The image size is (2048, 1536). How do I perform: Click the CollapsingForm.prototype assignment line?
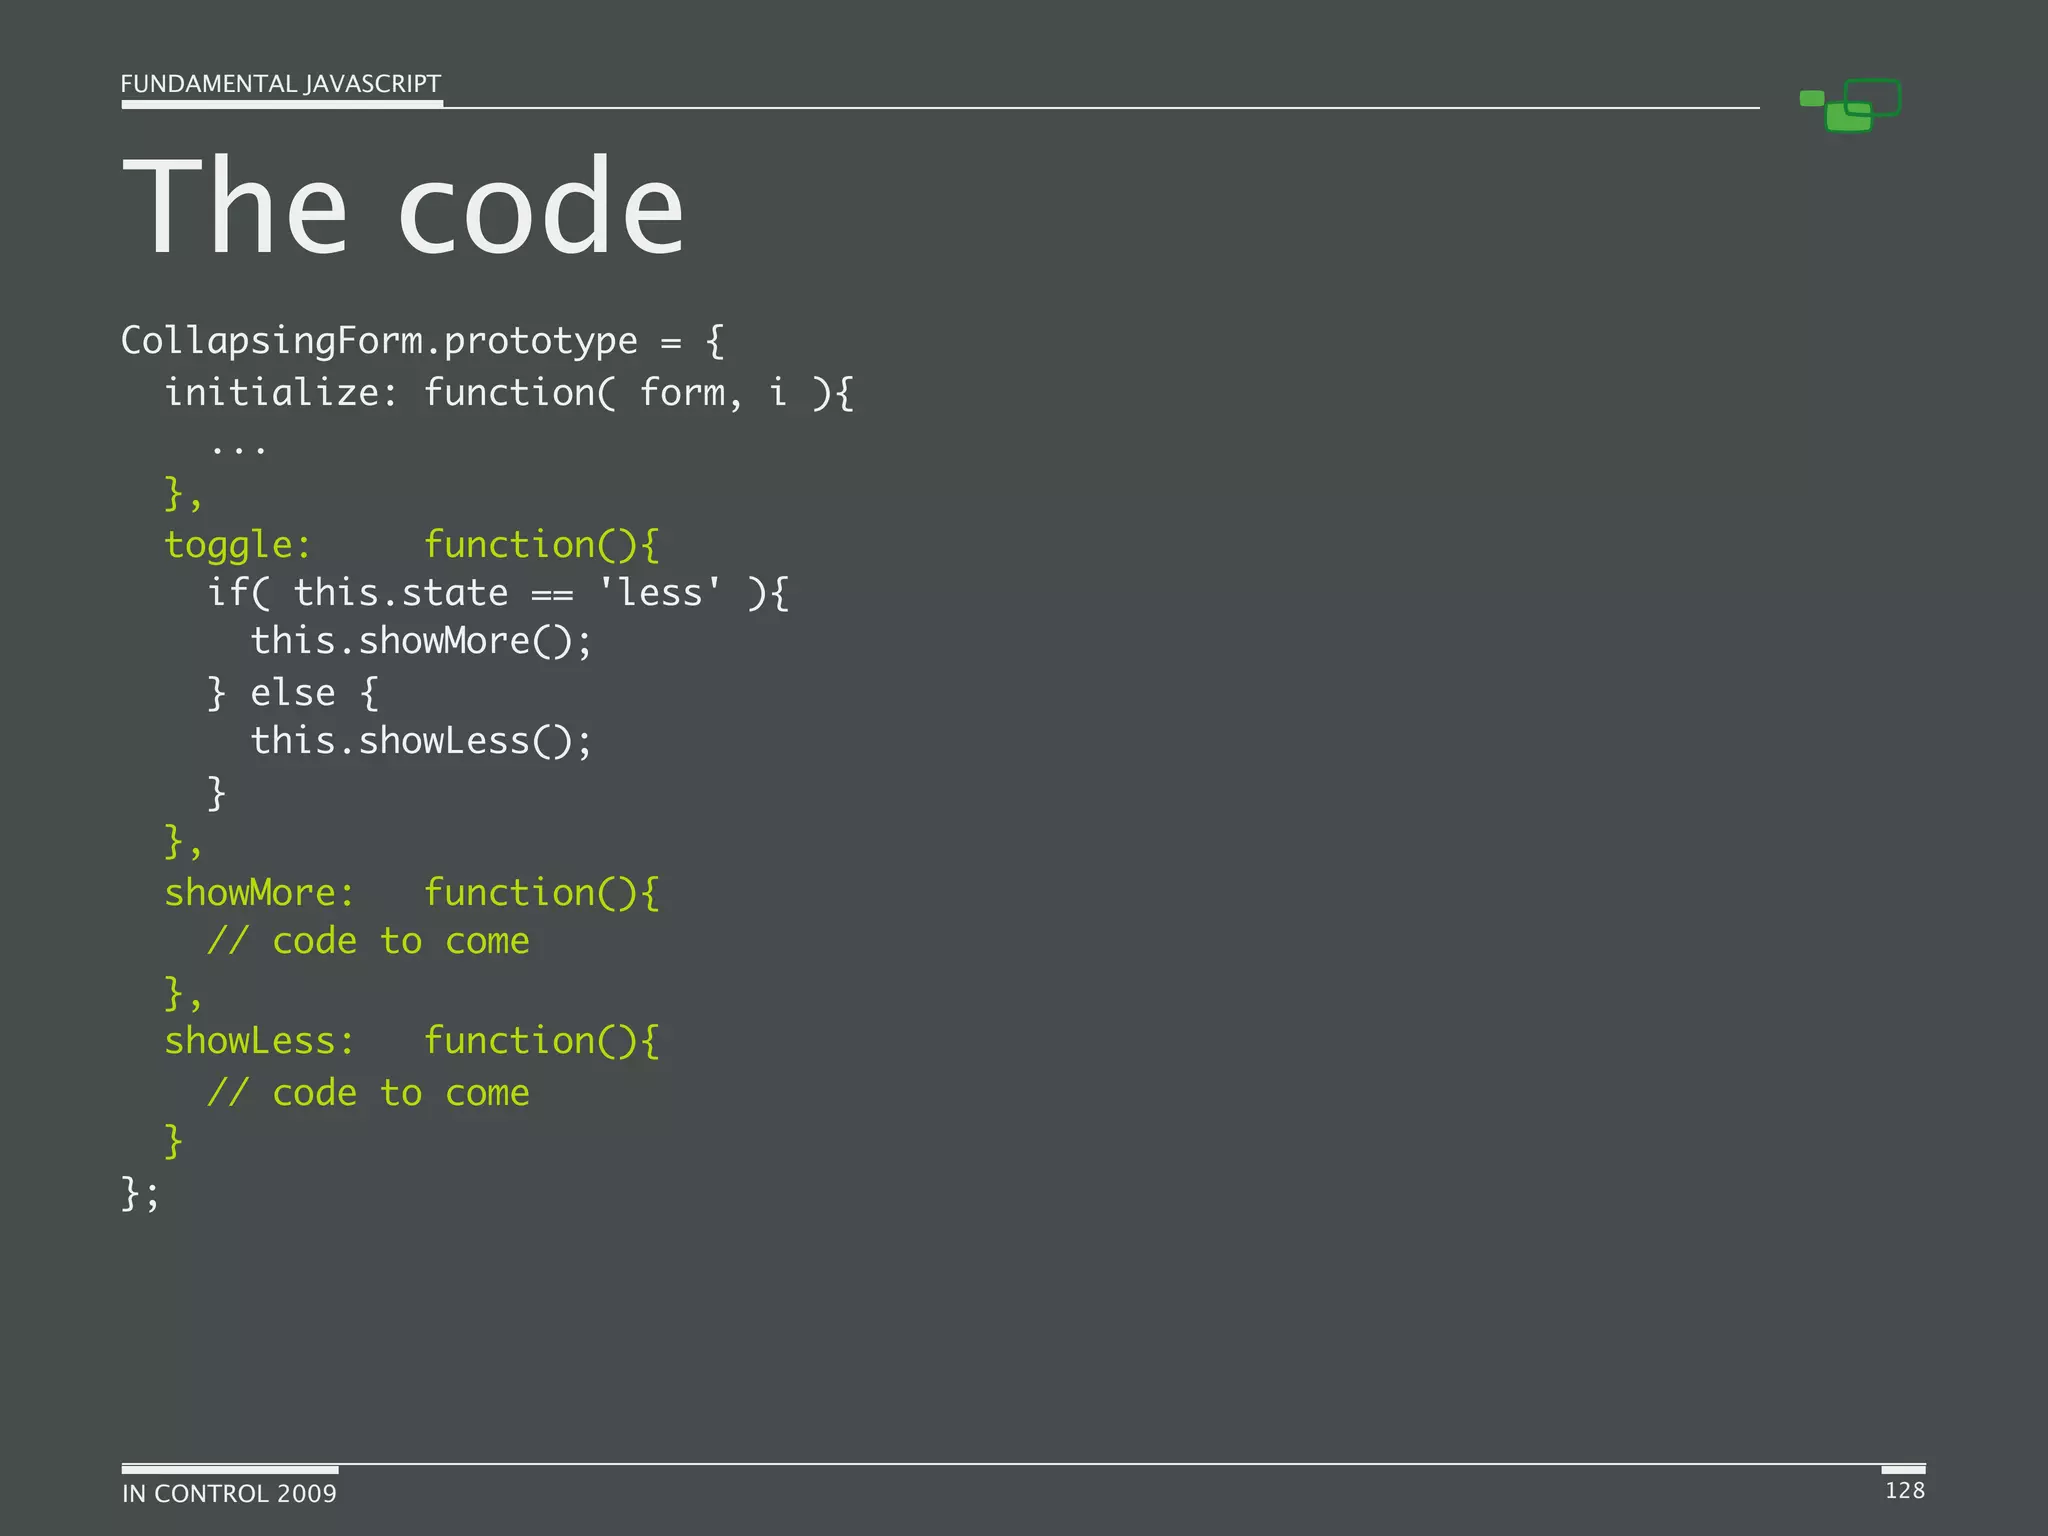coord(422,341)
